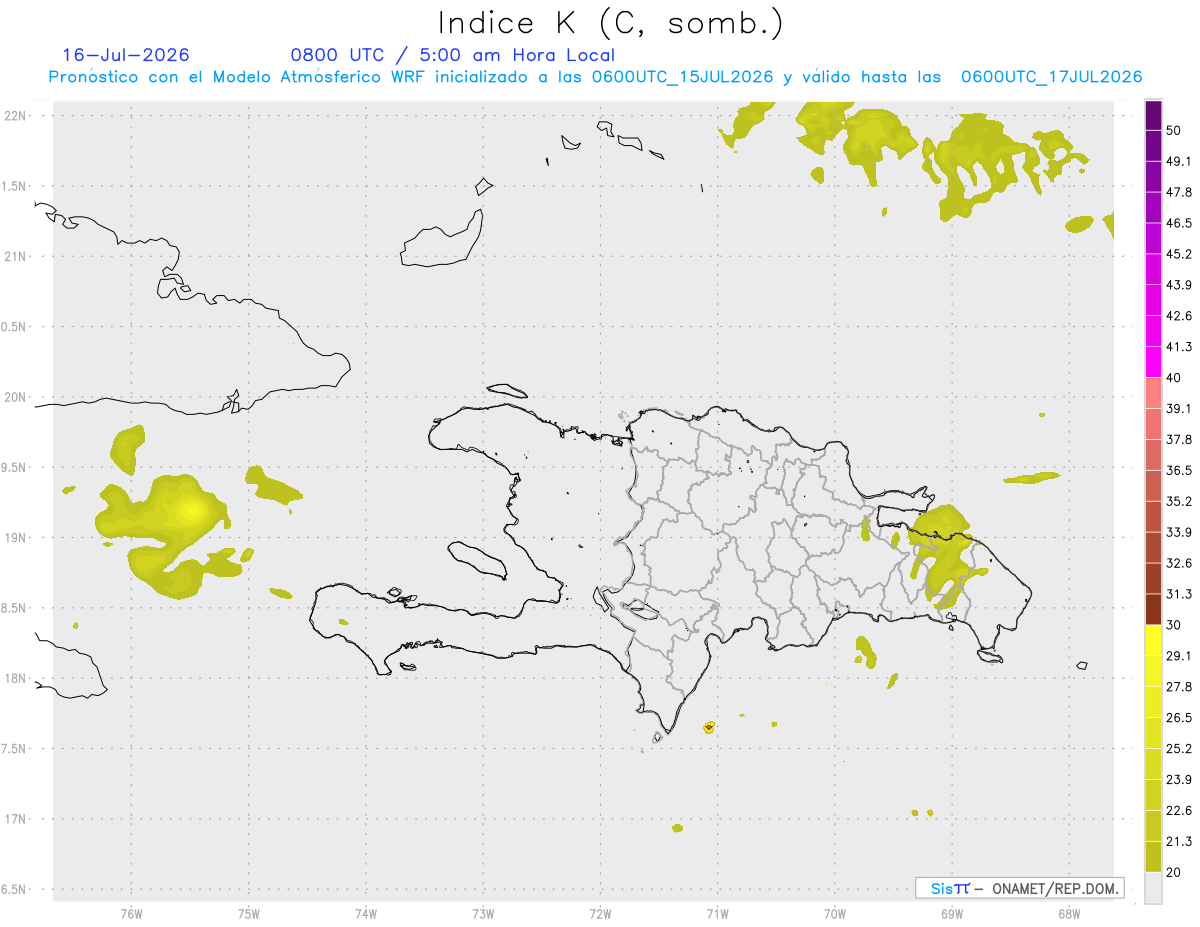This screenshot has height=927, width=1200.
Task: Click the colorbar value "23.9"
Action: 1179,780
